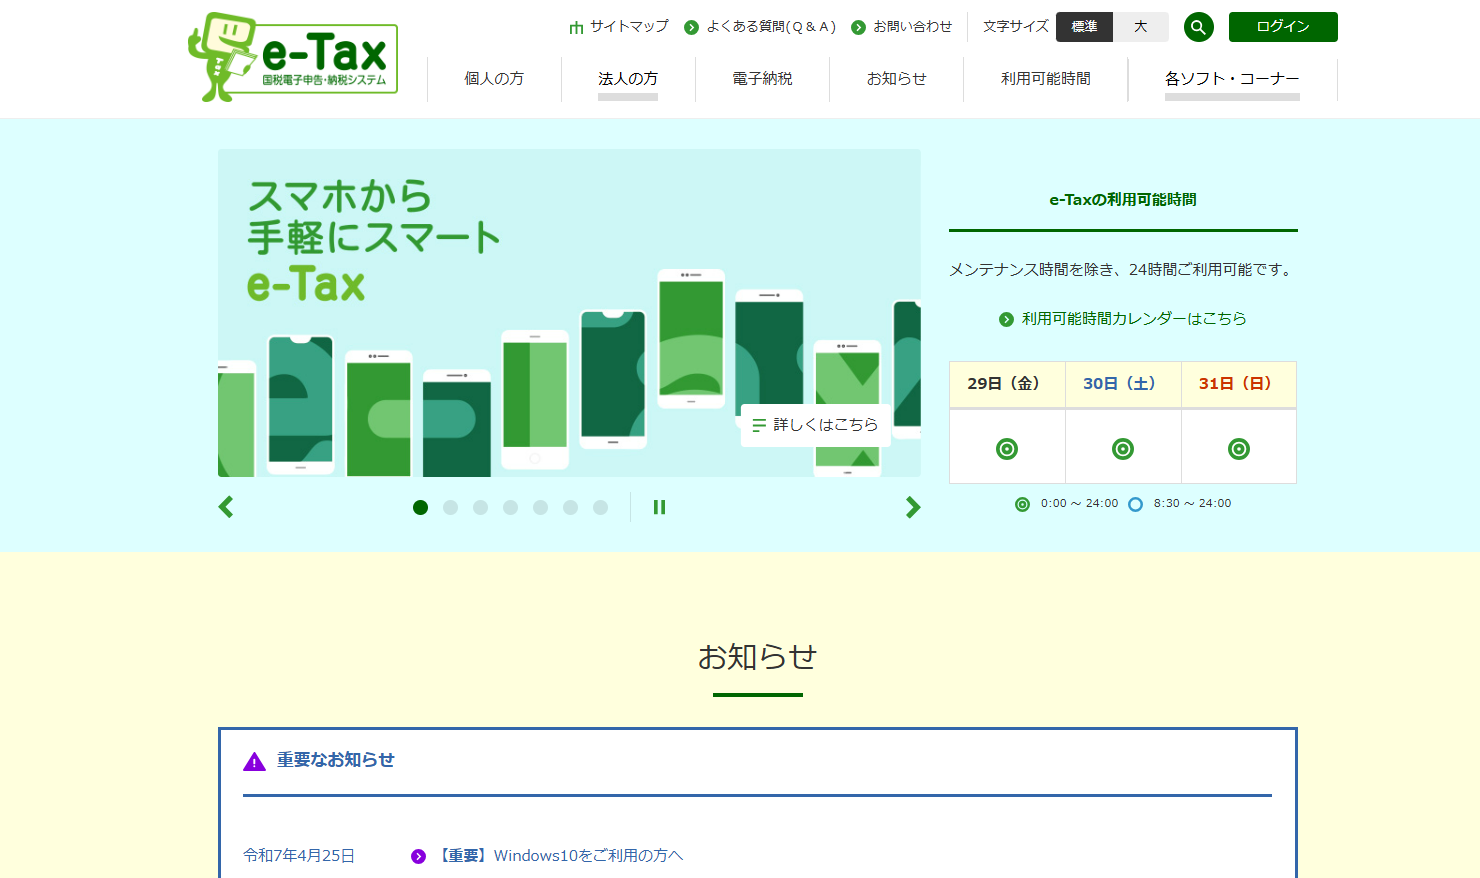Select second carousel dot
This screenshot has width=1480, height=878.
tap(450, 507)
